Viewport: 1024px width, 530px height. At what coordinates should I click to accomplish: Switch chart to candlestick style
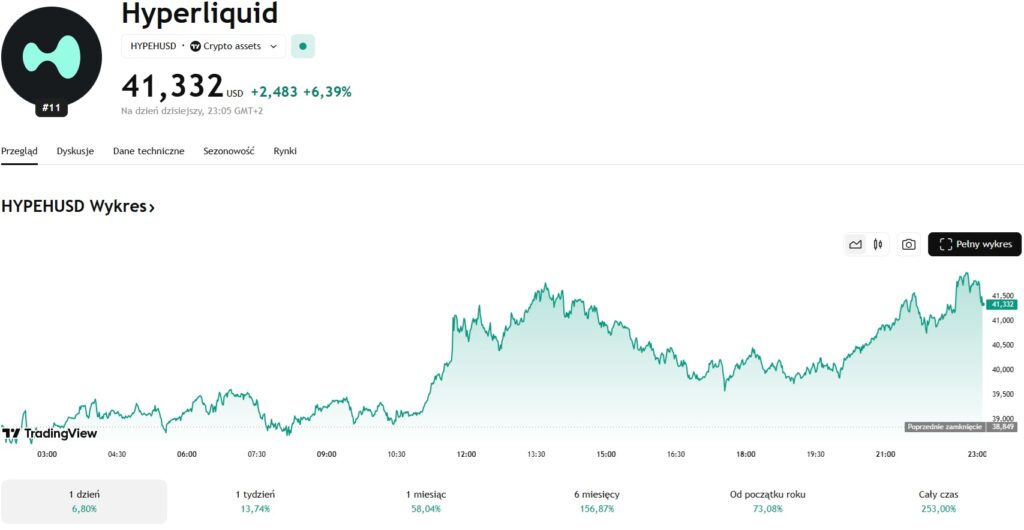pyautogui.click(x=878, y=244)
